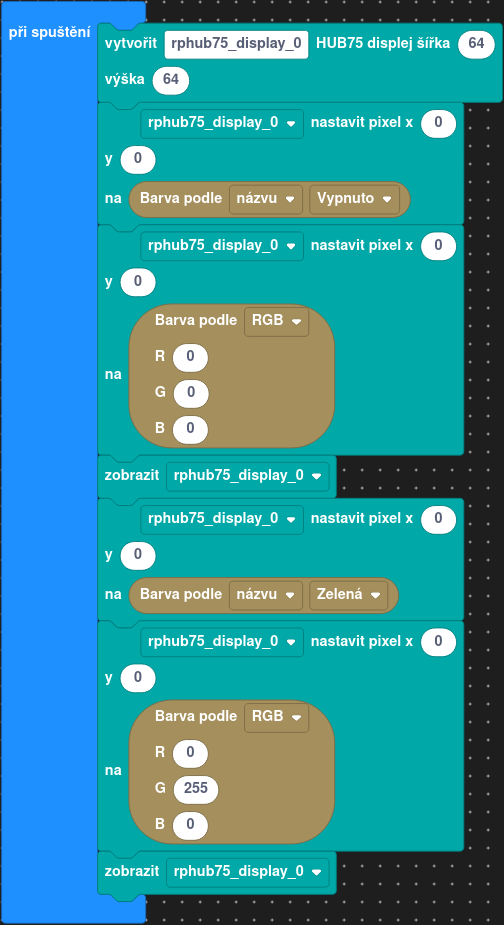The width and height of the screenshot is (504, 925).
Task: Open the "názvu" dropdown beside Zelená
Action: pos(266,596)
